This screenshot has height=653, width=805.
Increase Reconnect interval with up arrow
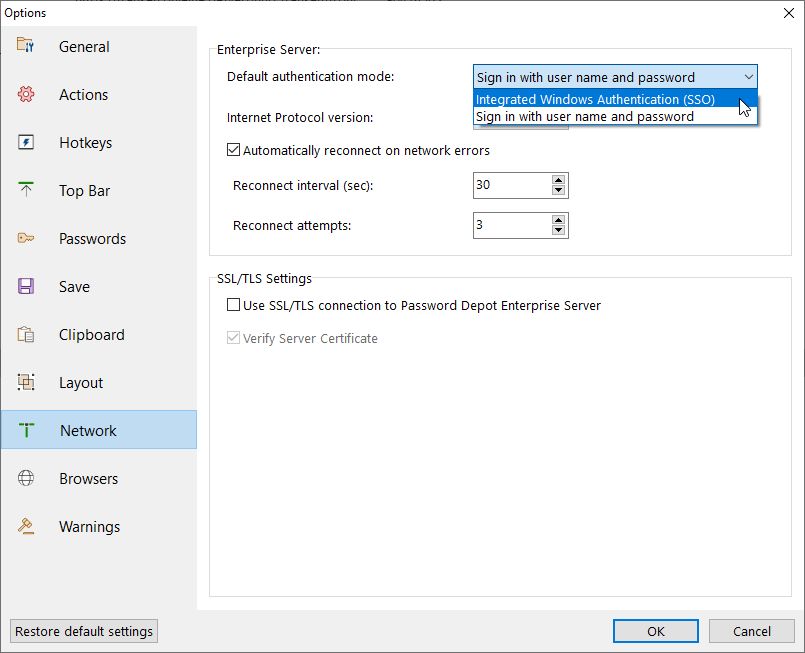pyautogui.click(x=559, y=180)
